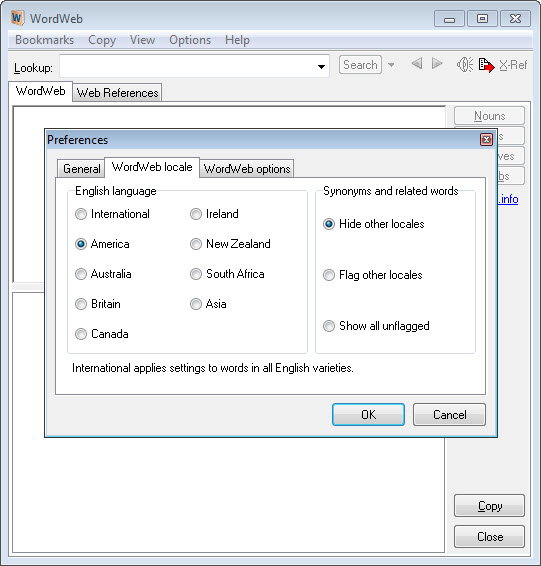Select the Britain locale option
Screen dimensions: 541x566
coord(81,304)
